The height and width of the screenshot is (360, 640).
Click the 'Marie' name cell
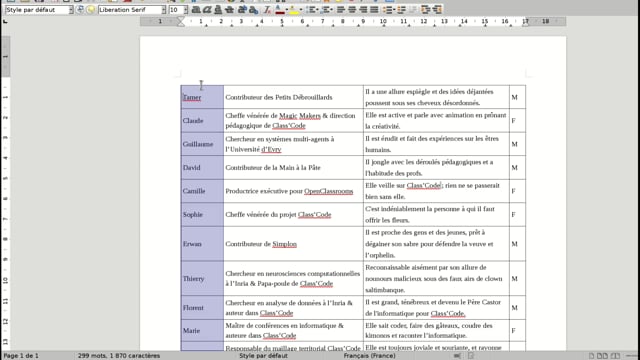[202, 331]
